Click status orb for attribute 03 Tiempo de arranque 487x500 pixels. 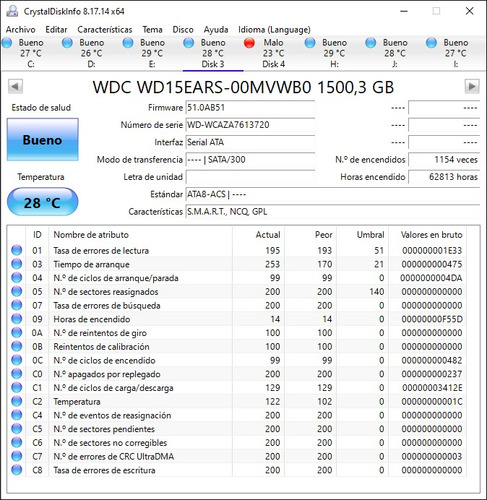pyautogui.click(x=17, y=264)
